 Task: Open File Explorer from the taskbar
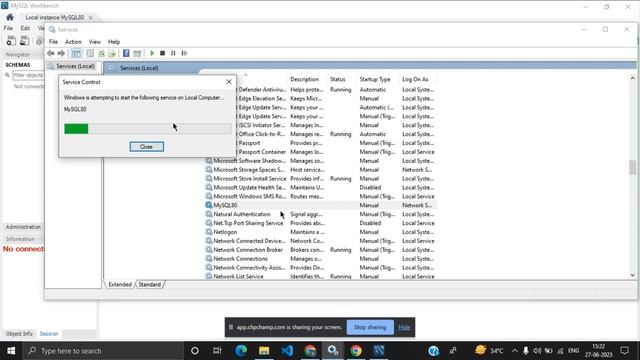264,351
